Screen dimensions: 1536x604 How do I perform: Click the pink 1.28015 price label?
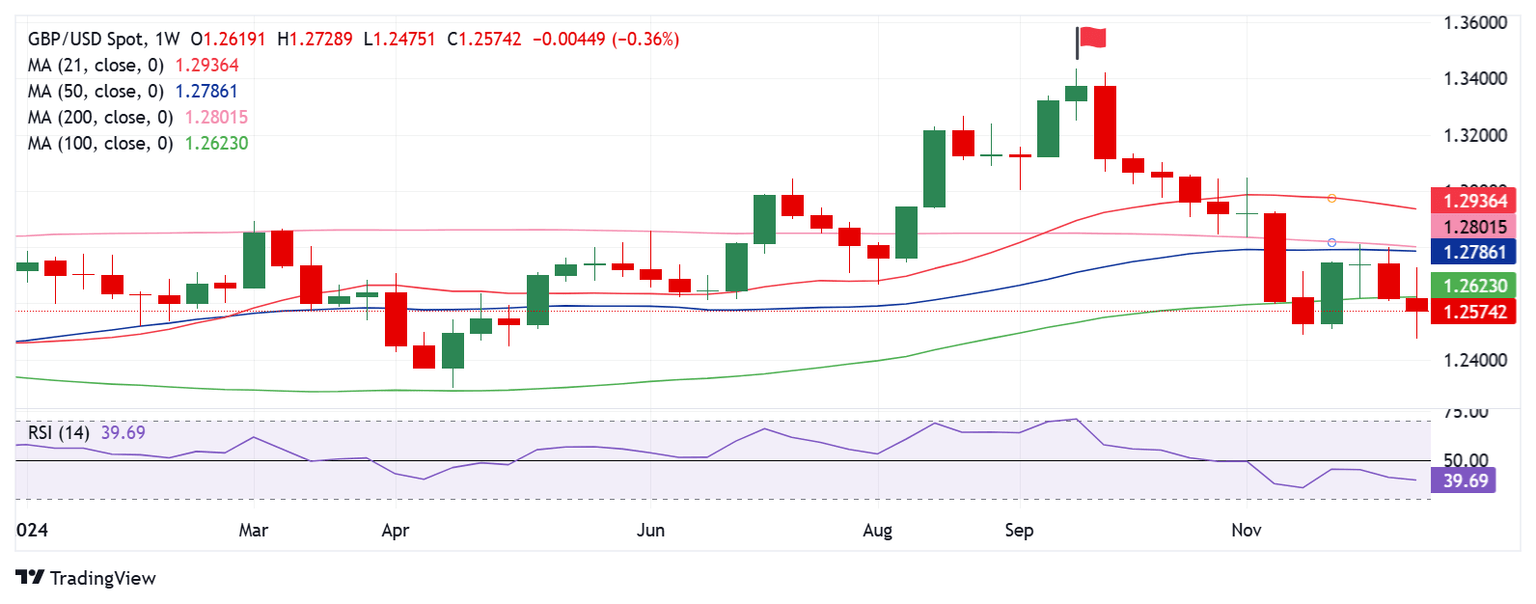click(1474, 226)
